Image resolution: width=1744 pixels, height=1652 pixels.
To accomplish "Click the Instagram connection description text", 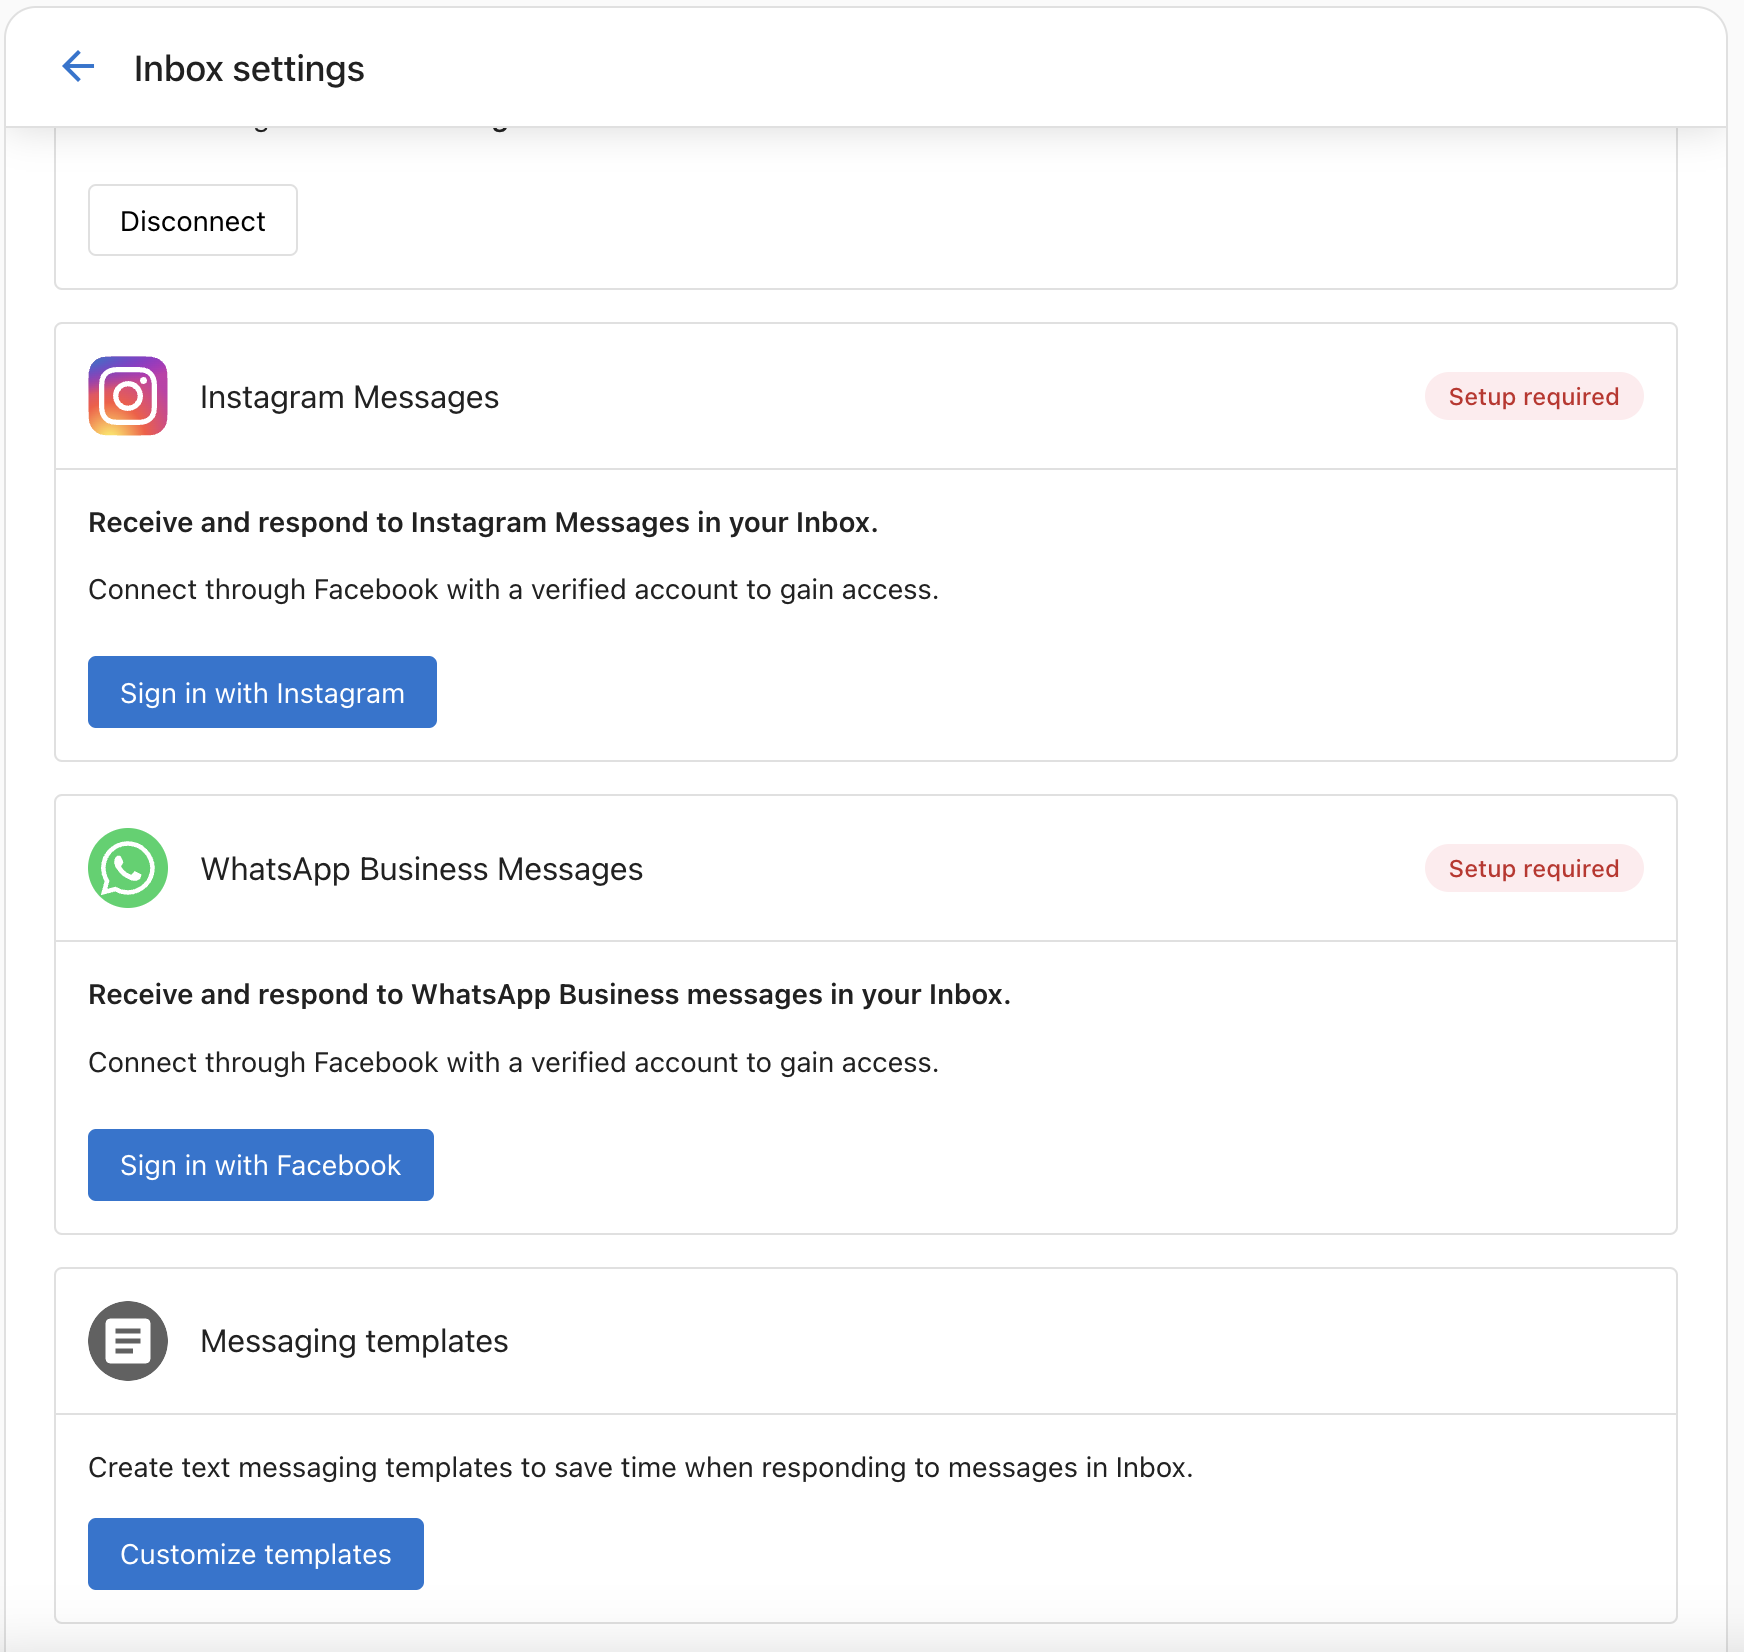I will (513, 589).
